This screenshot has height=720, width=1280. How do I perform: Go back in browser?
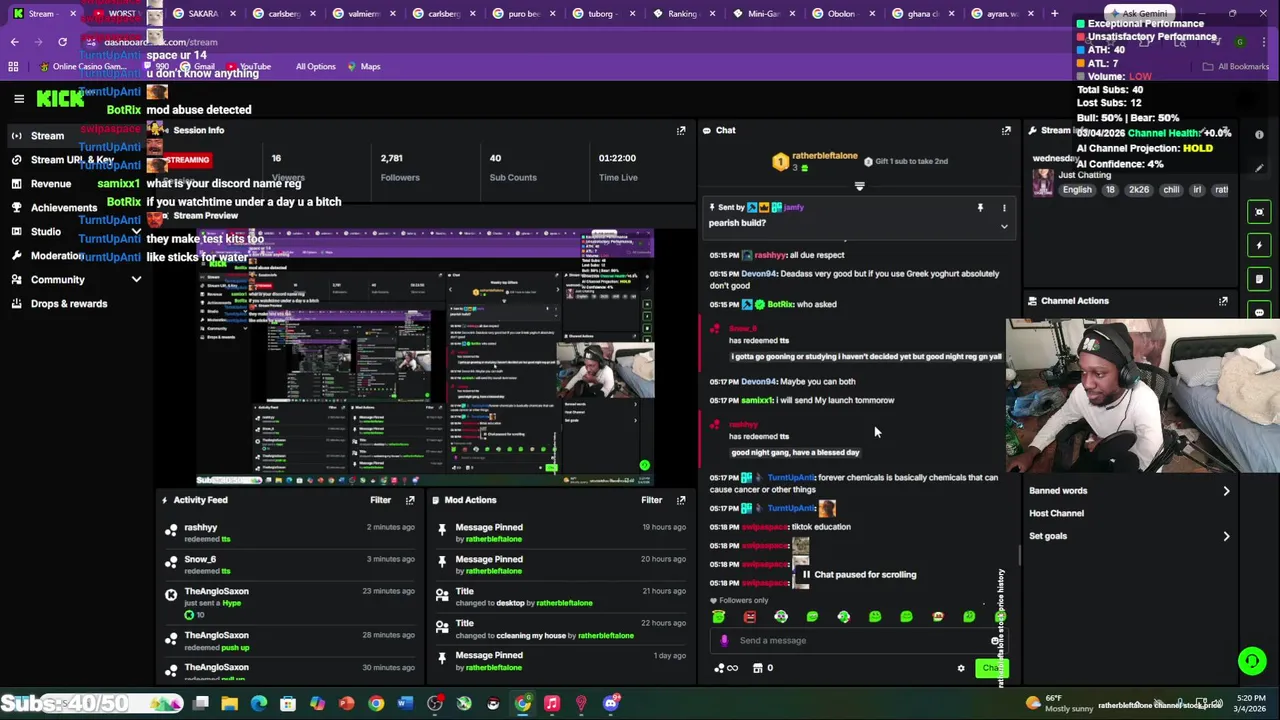[x=15, y=42]
